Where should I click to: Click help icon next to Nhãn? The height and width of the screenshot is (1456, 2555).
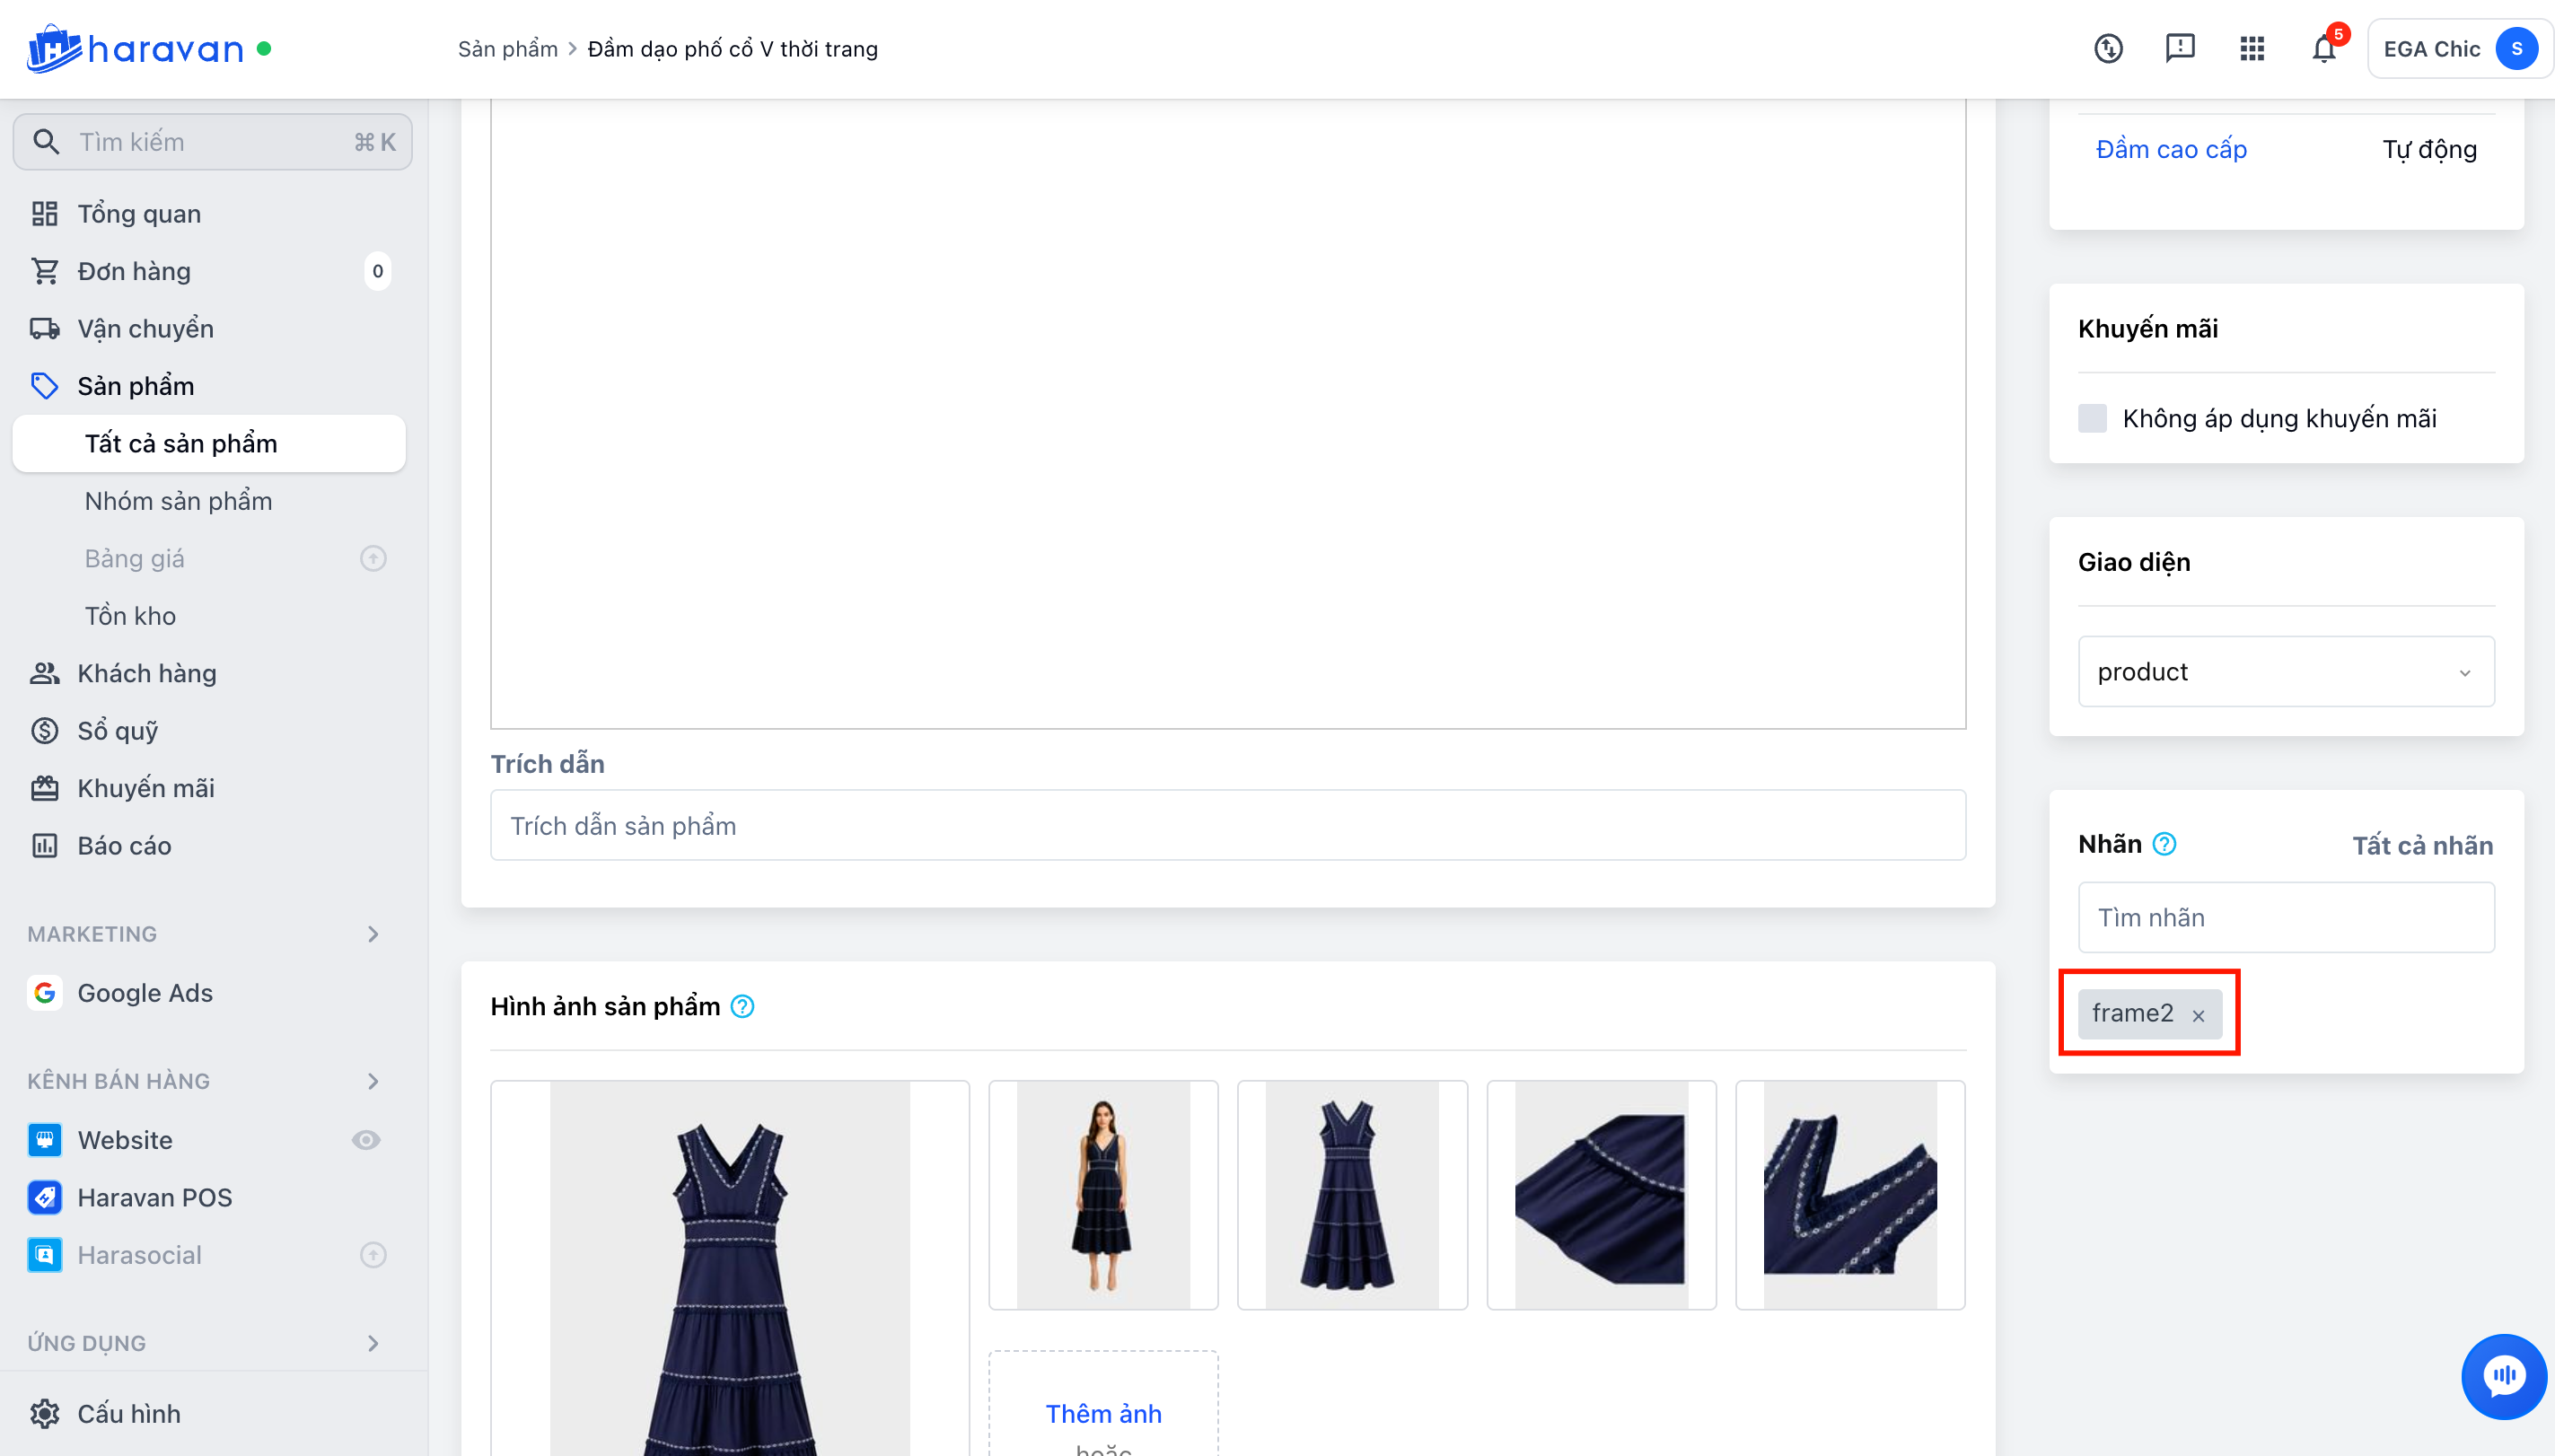2164,844
